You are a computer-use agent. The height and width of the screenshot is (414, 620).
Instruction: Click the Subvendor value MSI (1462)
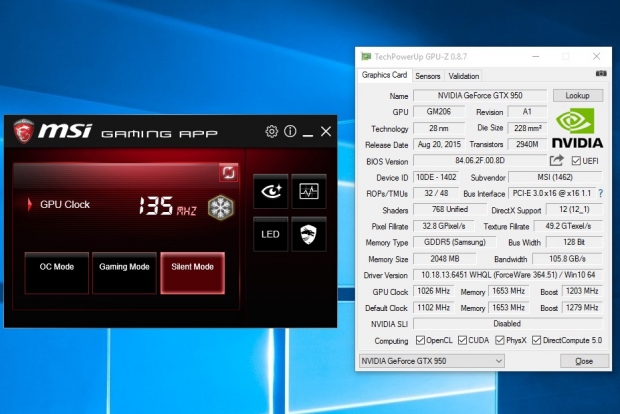coord(555,177)
